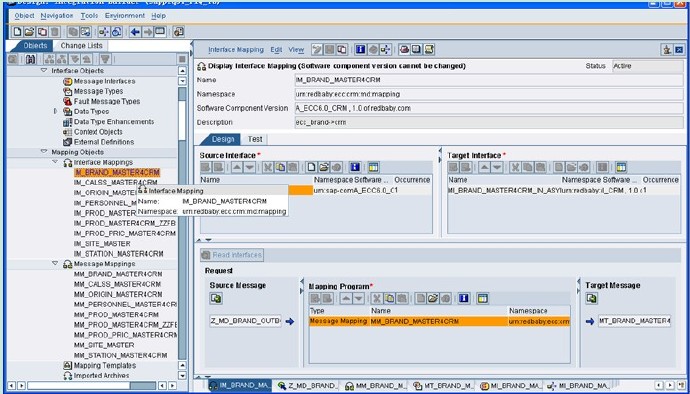Click the Open folder icon in main toolbar
The height and width of the screenshot is (394, 690).
[29, 32]
